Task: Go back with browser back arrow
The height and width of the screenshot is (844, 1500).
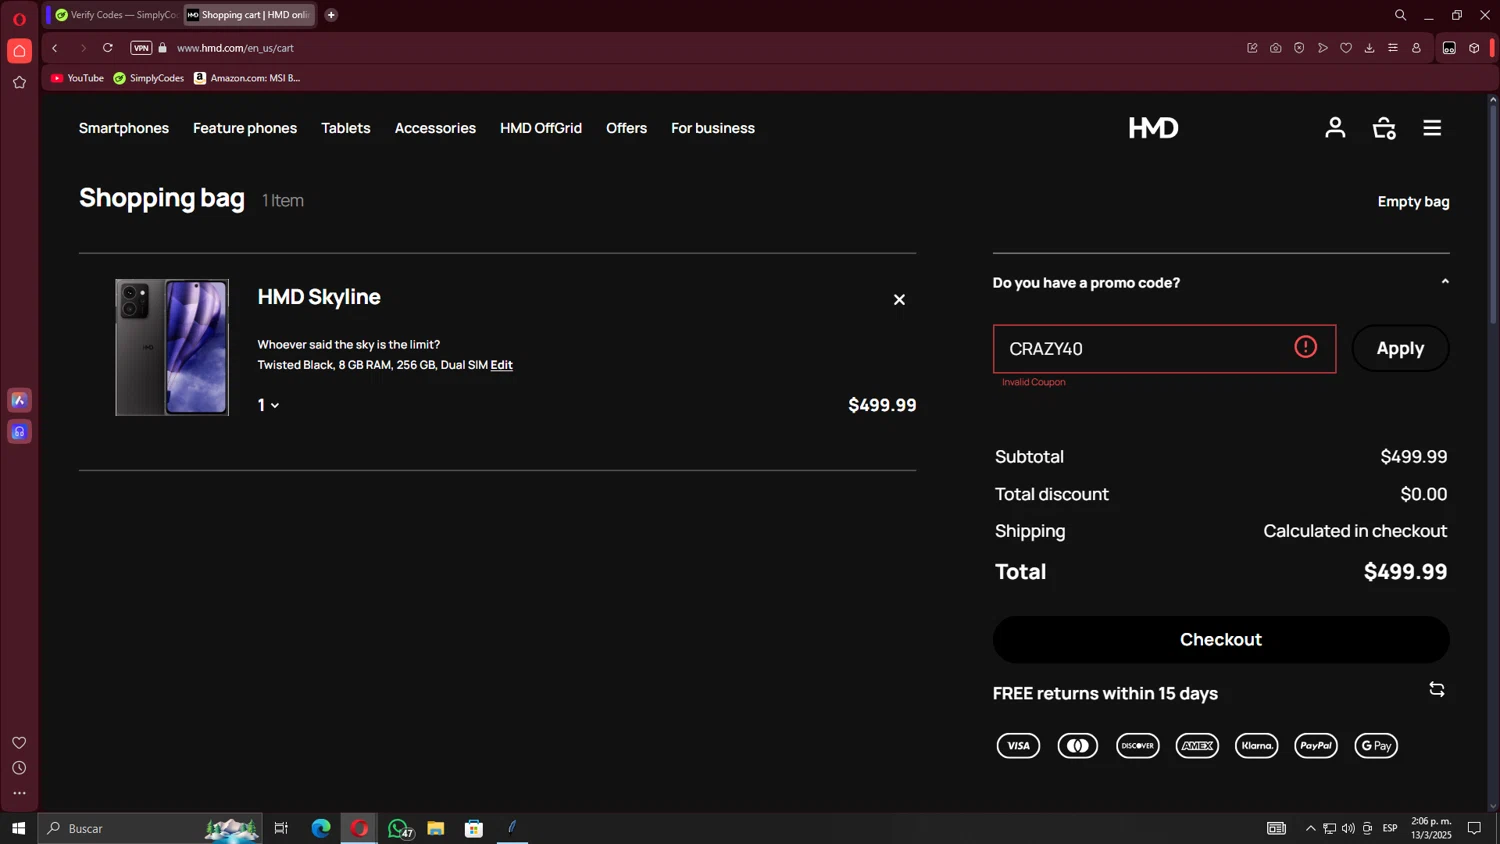Action: (55, 48)
